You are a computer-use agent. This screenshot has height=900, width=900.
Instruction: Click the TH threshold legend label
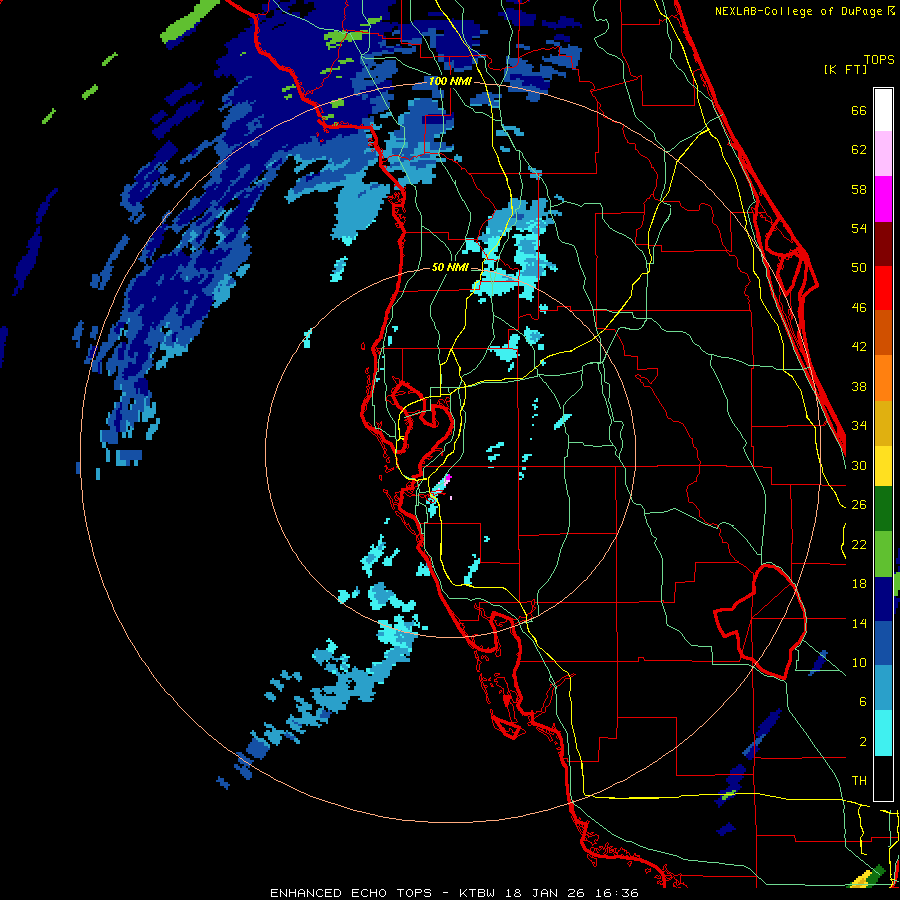(x=859, y=781)
